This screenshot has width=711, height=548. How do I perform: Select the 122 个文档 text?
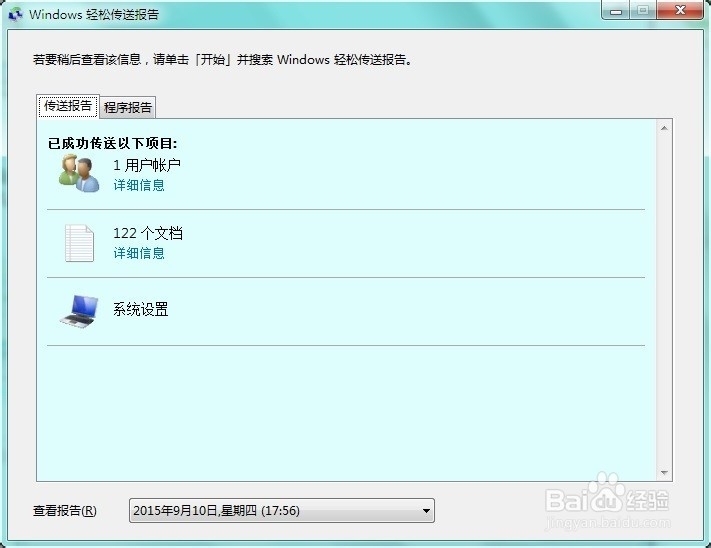point(148,233)
